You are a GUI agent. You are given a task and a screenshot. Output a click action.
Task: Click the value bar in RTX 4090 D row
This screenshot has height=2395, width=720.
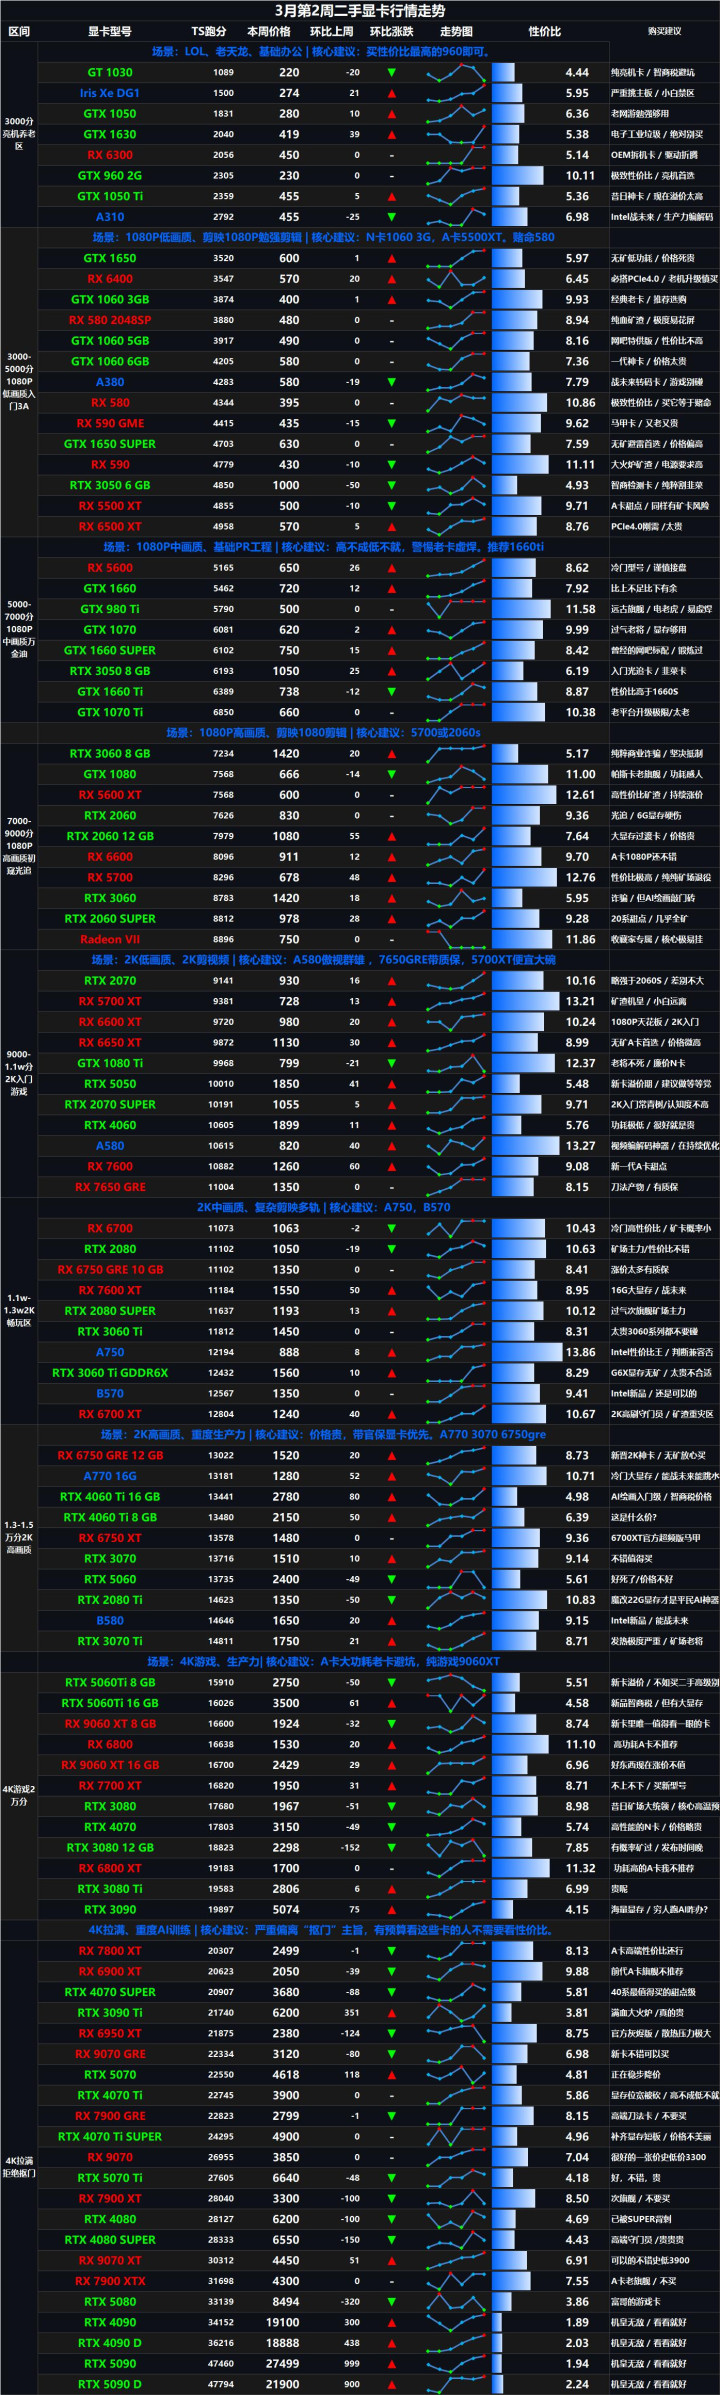click(x=497, y=2343)
